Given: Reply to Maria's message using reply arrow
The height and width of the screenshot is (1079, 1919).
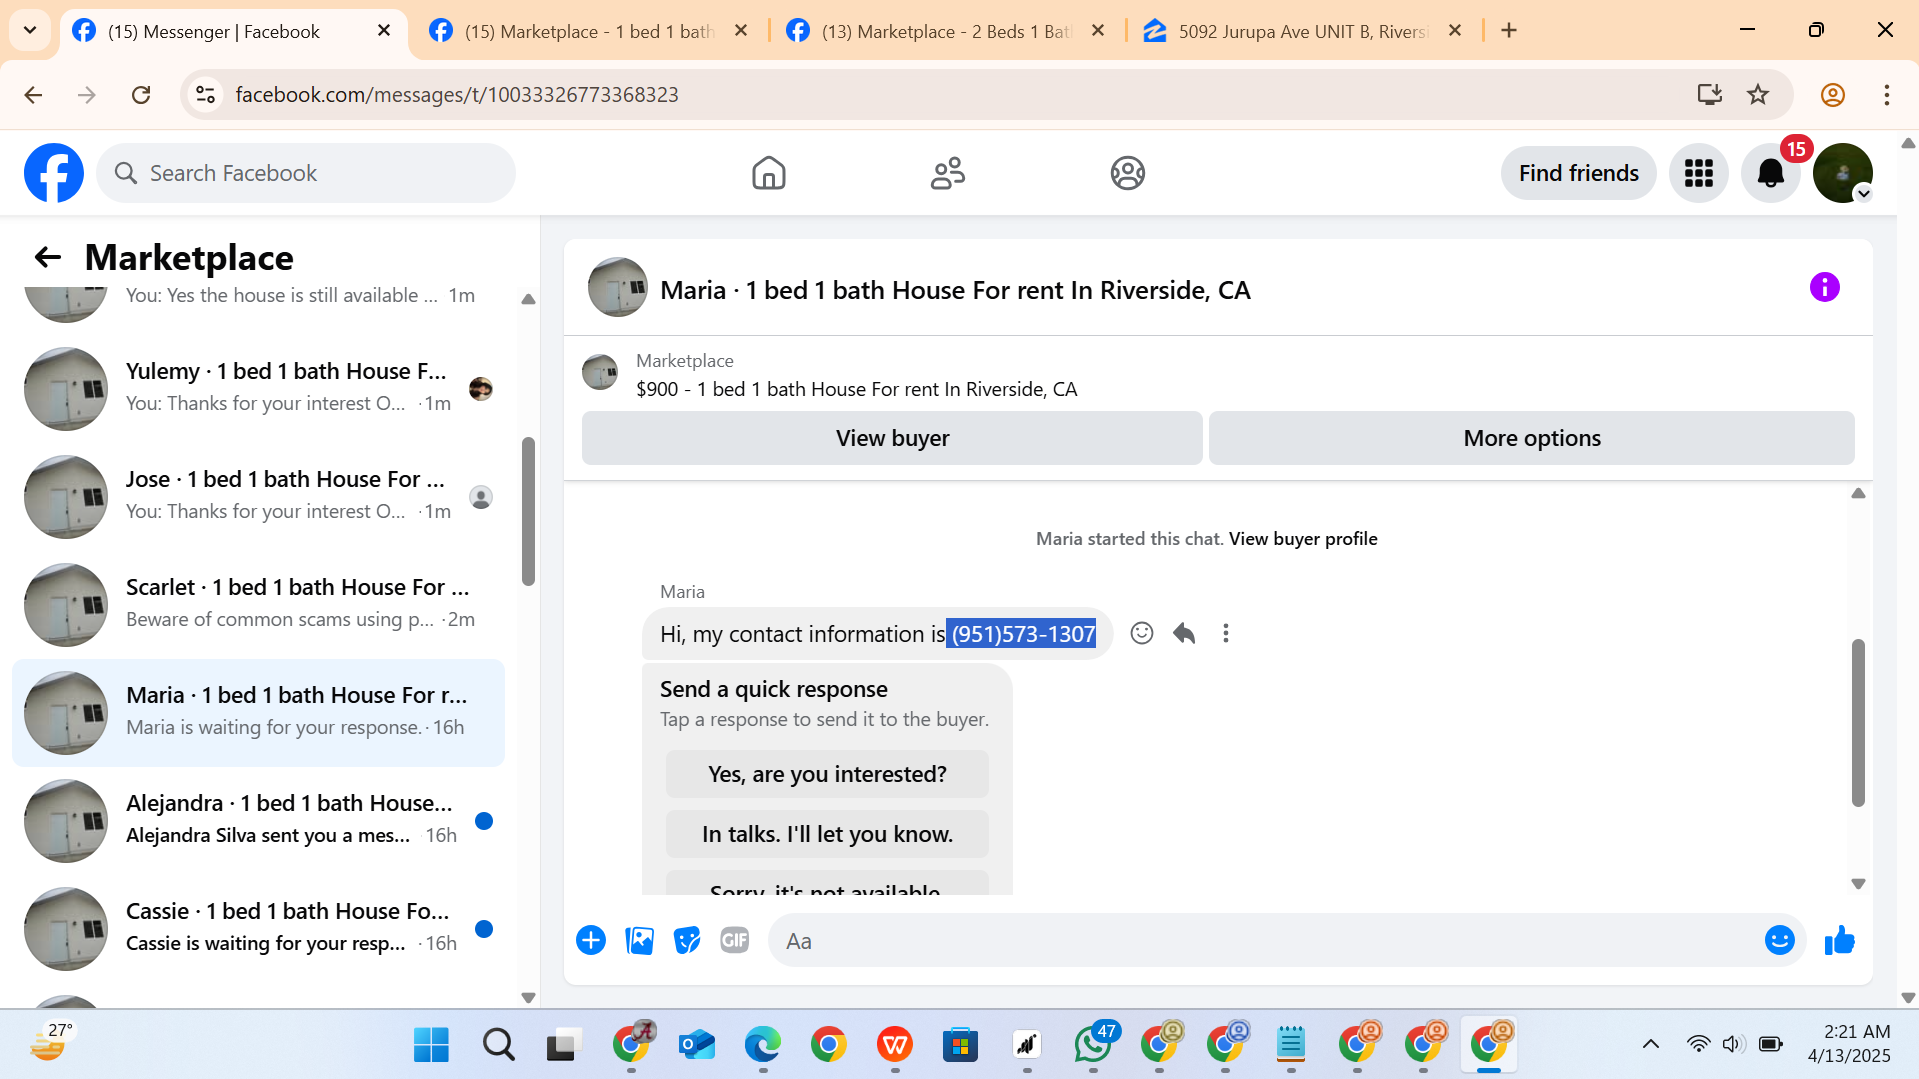Looking at the screenshot, I should click(1184, 633).
